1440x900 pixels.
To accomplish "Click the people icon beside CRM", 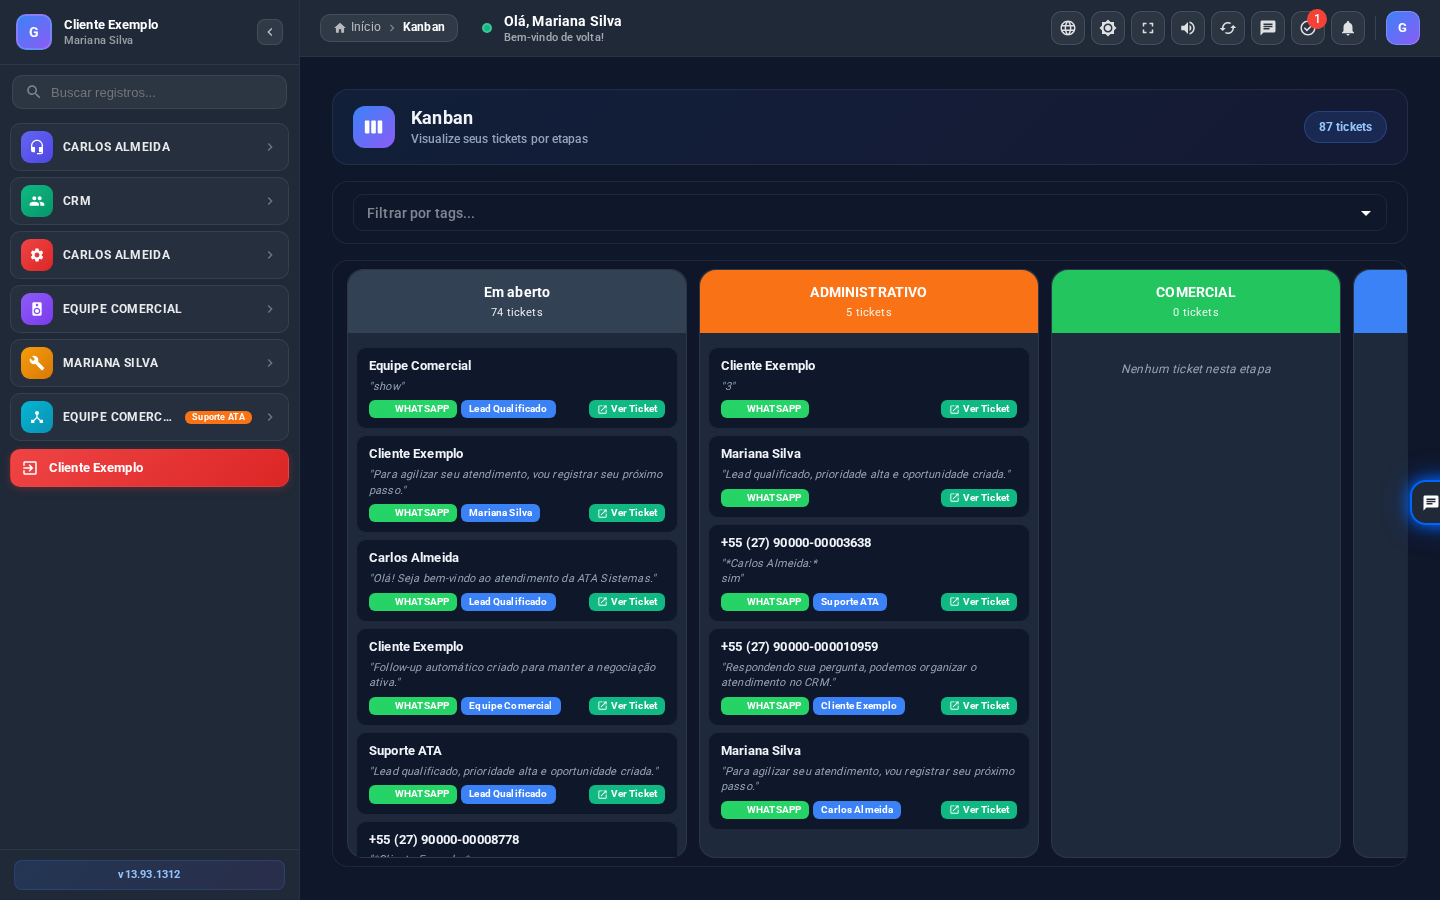I will point(37,201).
